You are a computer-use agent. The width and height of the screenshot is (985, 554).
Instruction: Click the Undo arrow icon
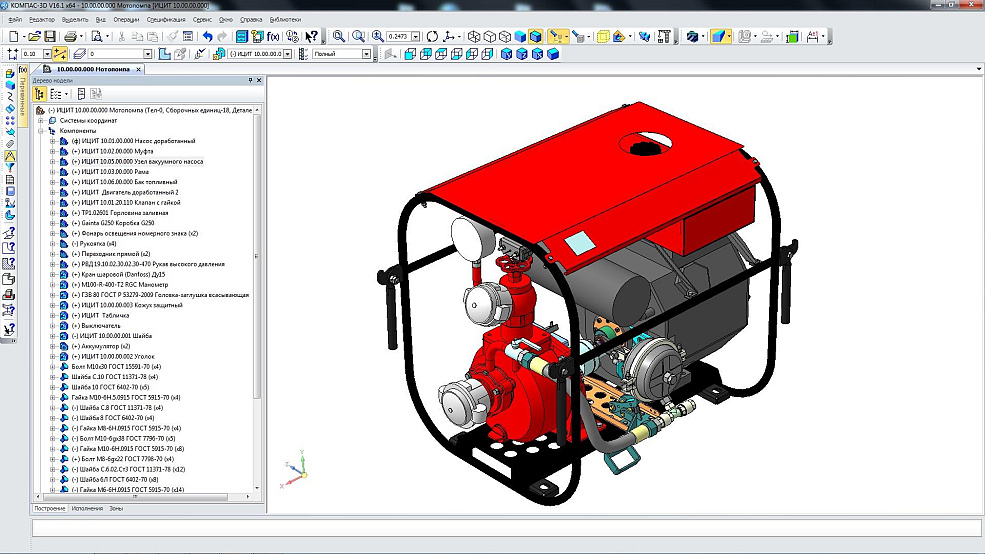[207, 36]
